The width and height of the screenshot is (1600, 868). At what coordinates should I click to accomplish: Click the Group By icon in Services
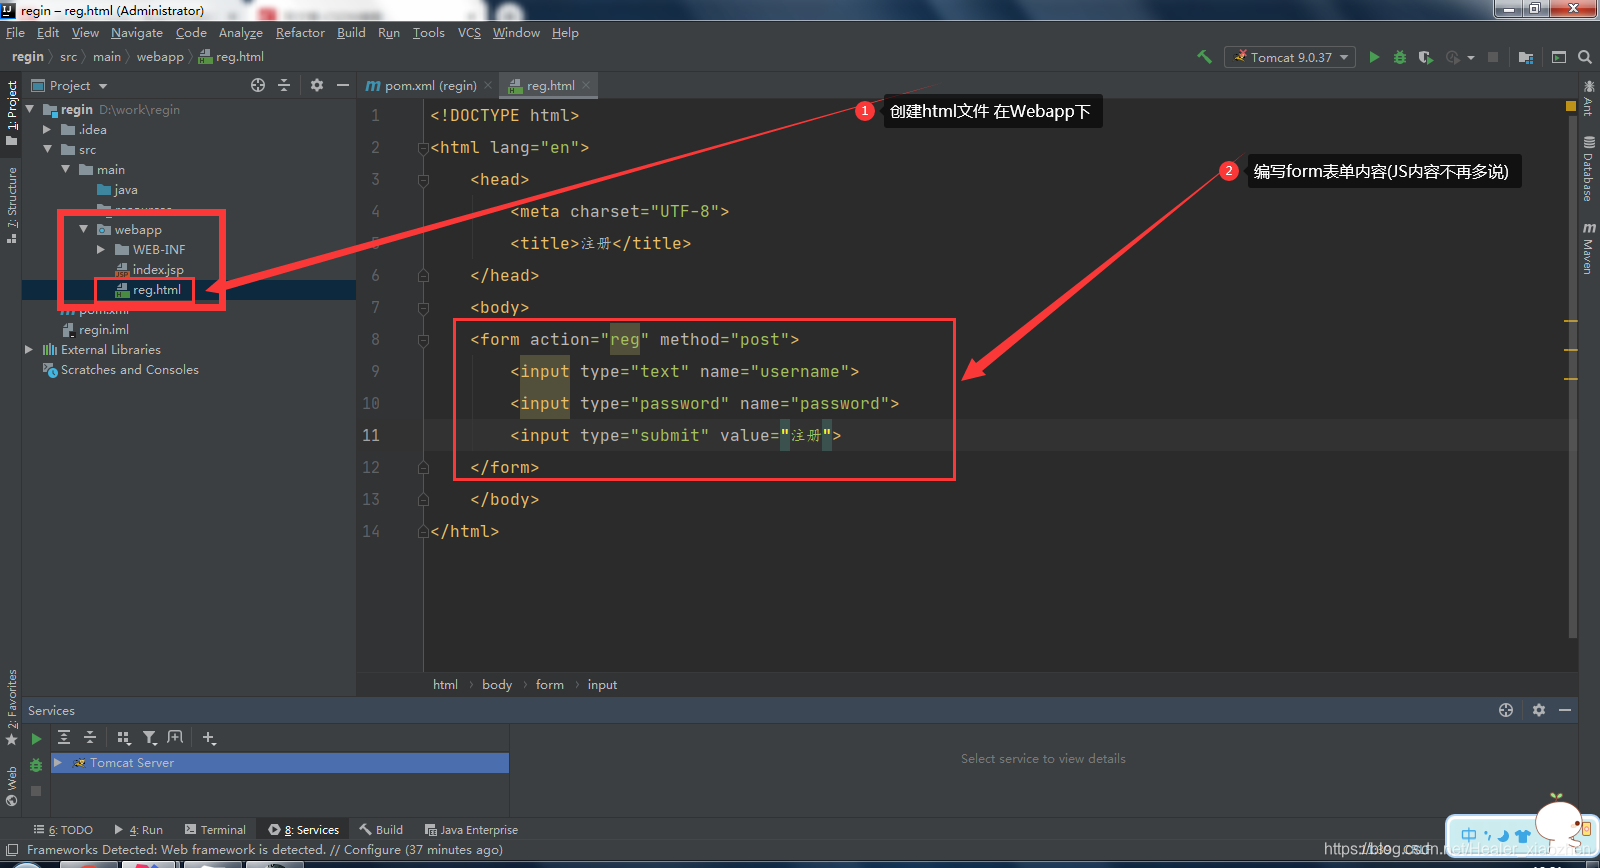[124, 737]
